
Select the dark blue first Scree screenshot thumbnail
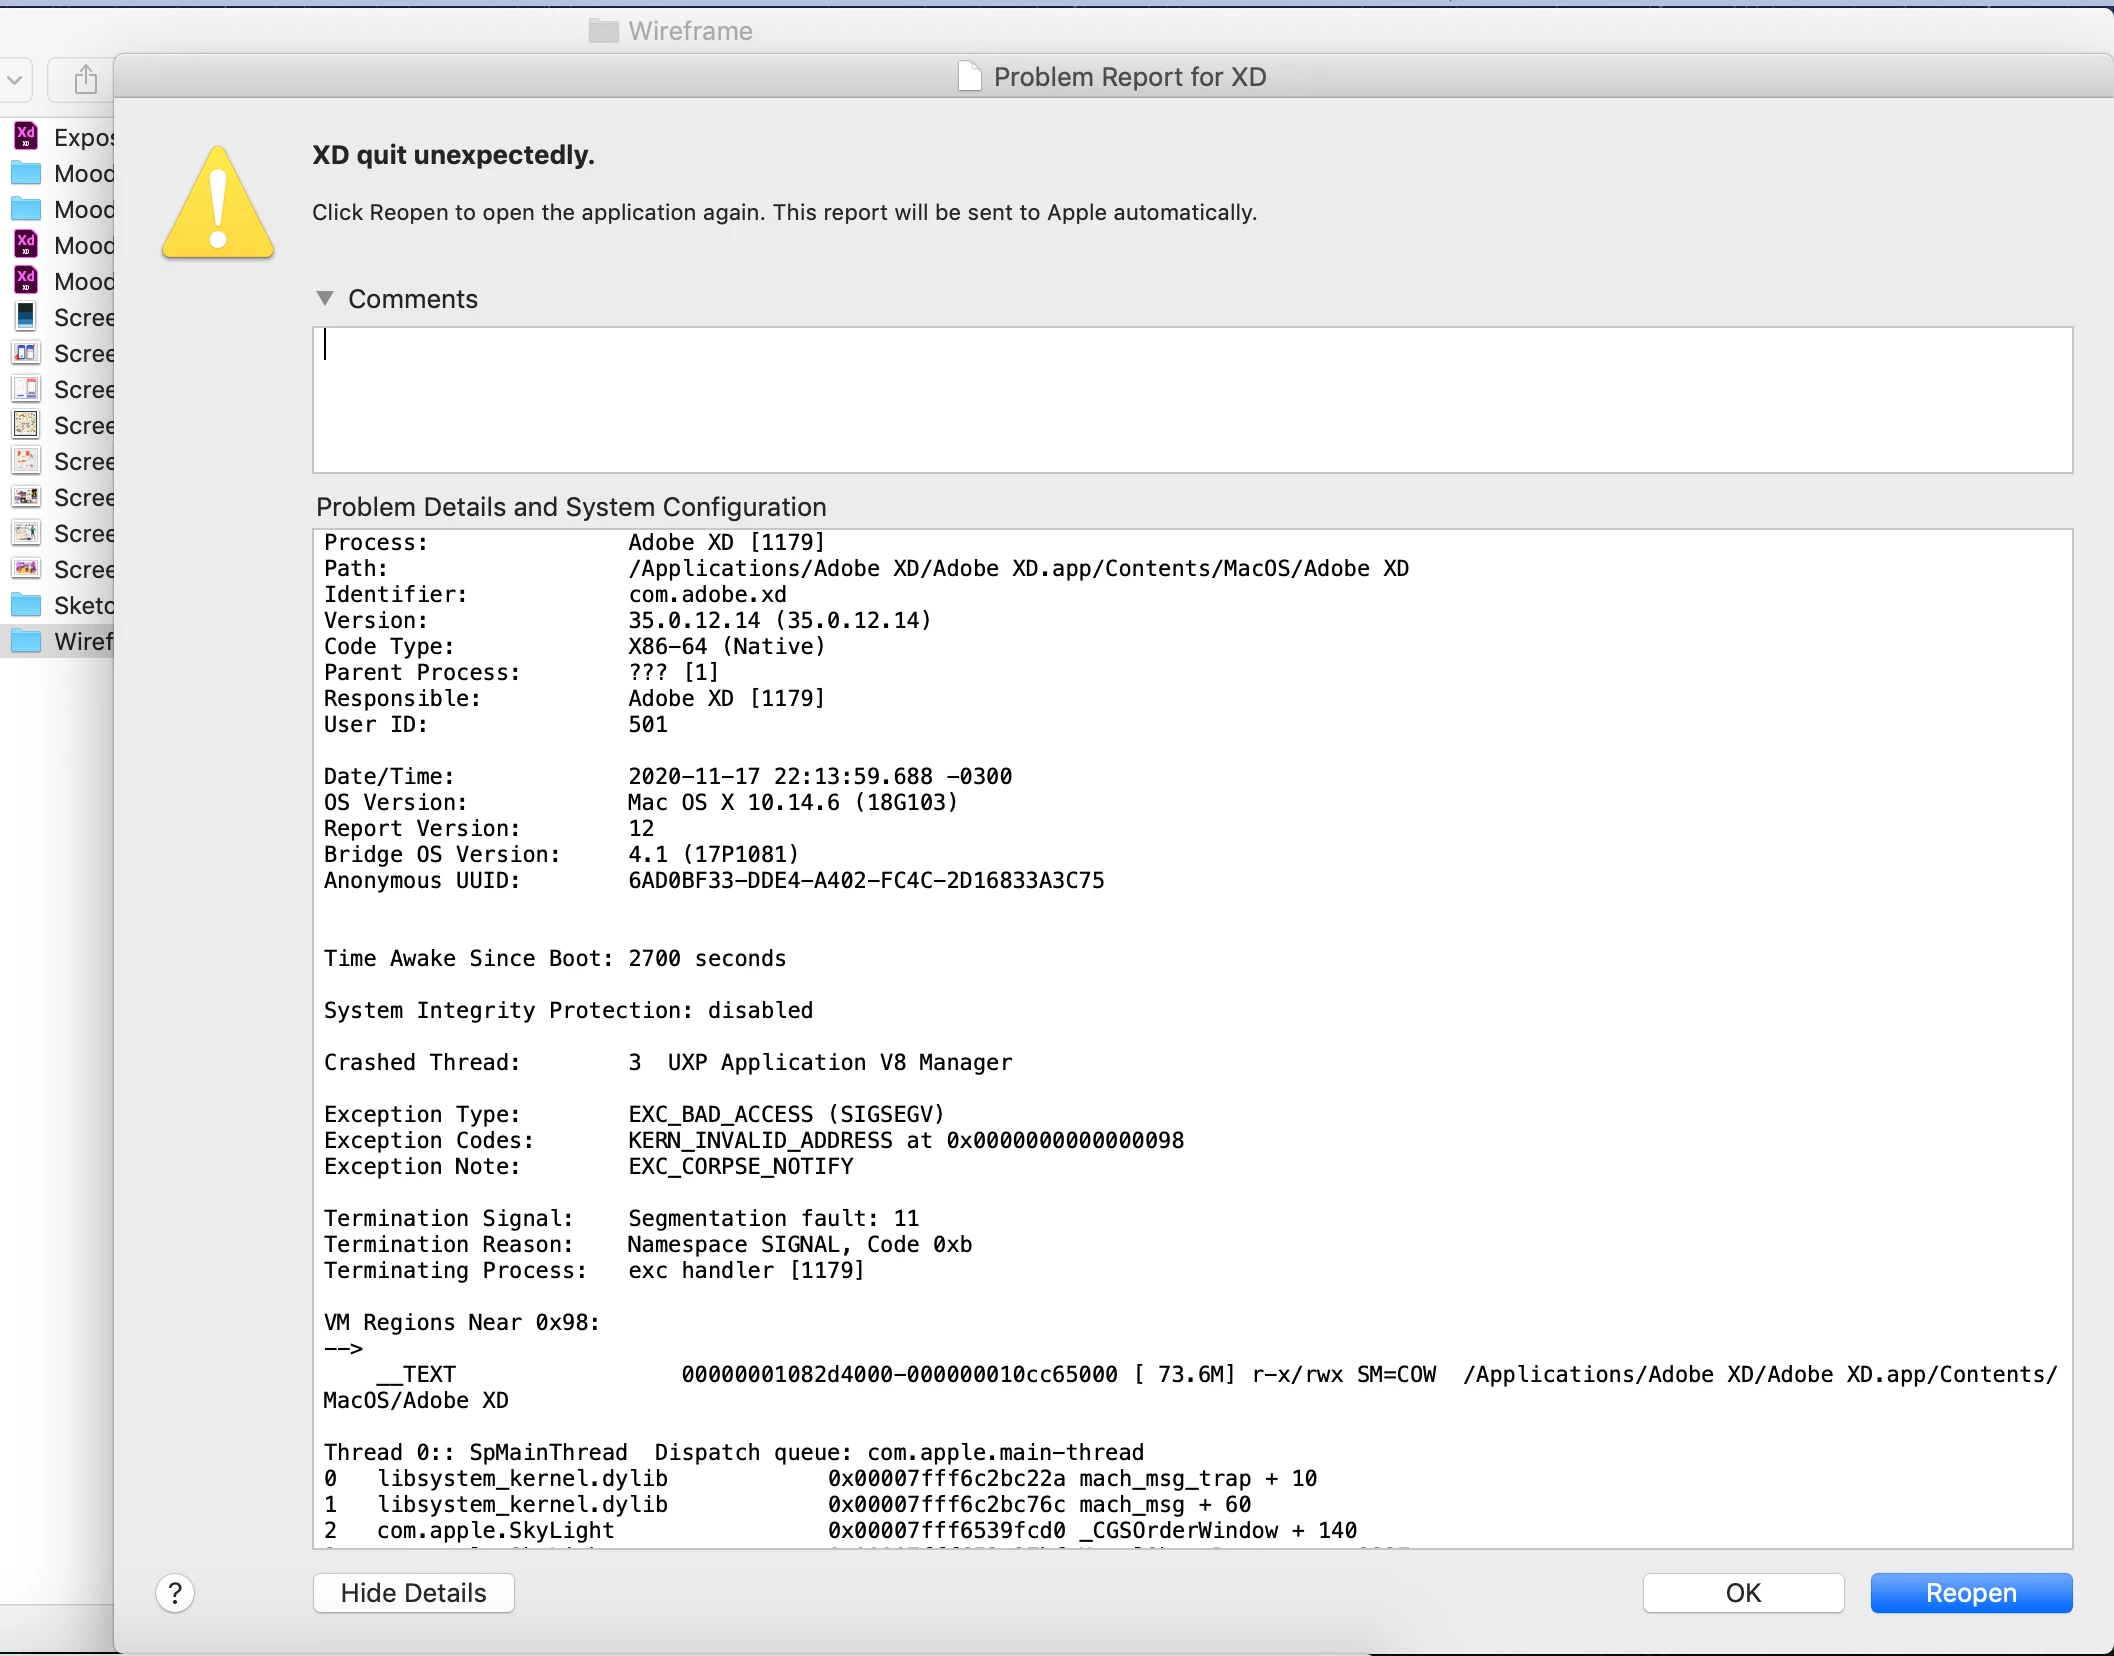26,317
